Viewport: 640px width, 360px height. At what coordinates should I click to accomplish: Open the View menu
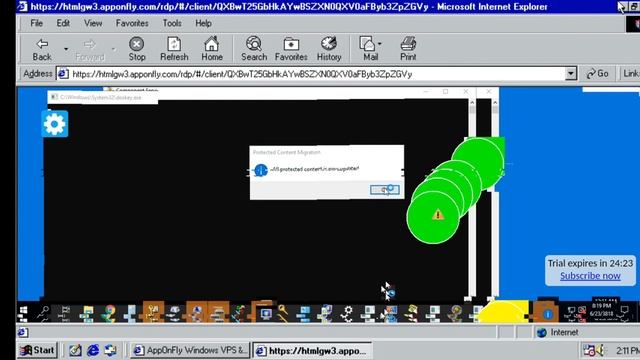coord(93,23)
